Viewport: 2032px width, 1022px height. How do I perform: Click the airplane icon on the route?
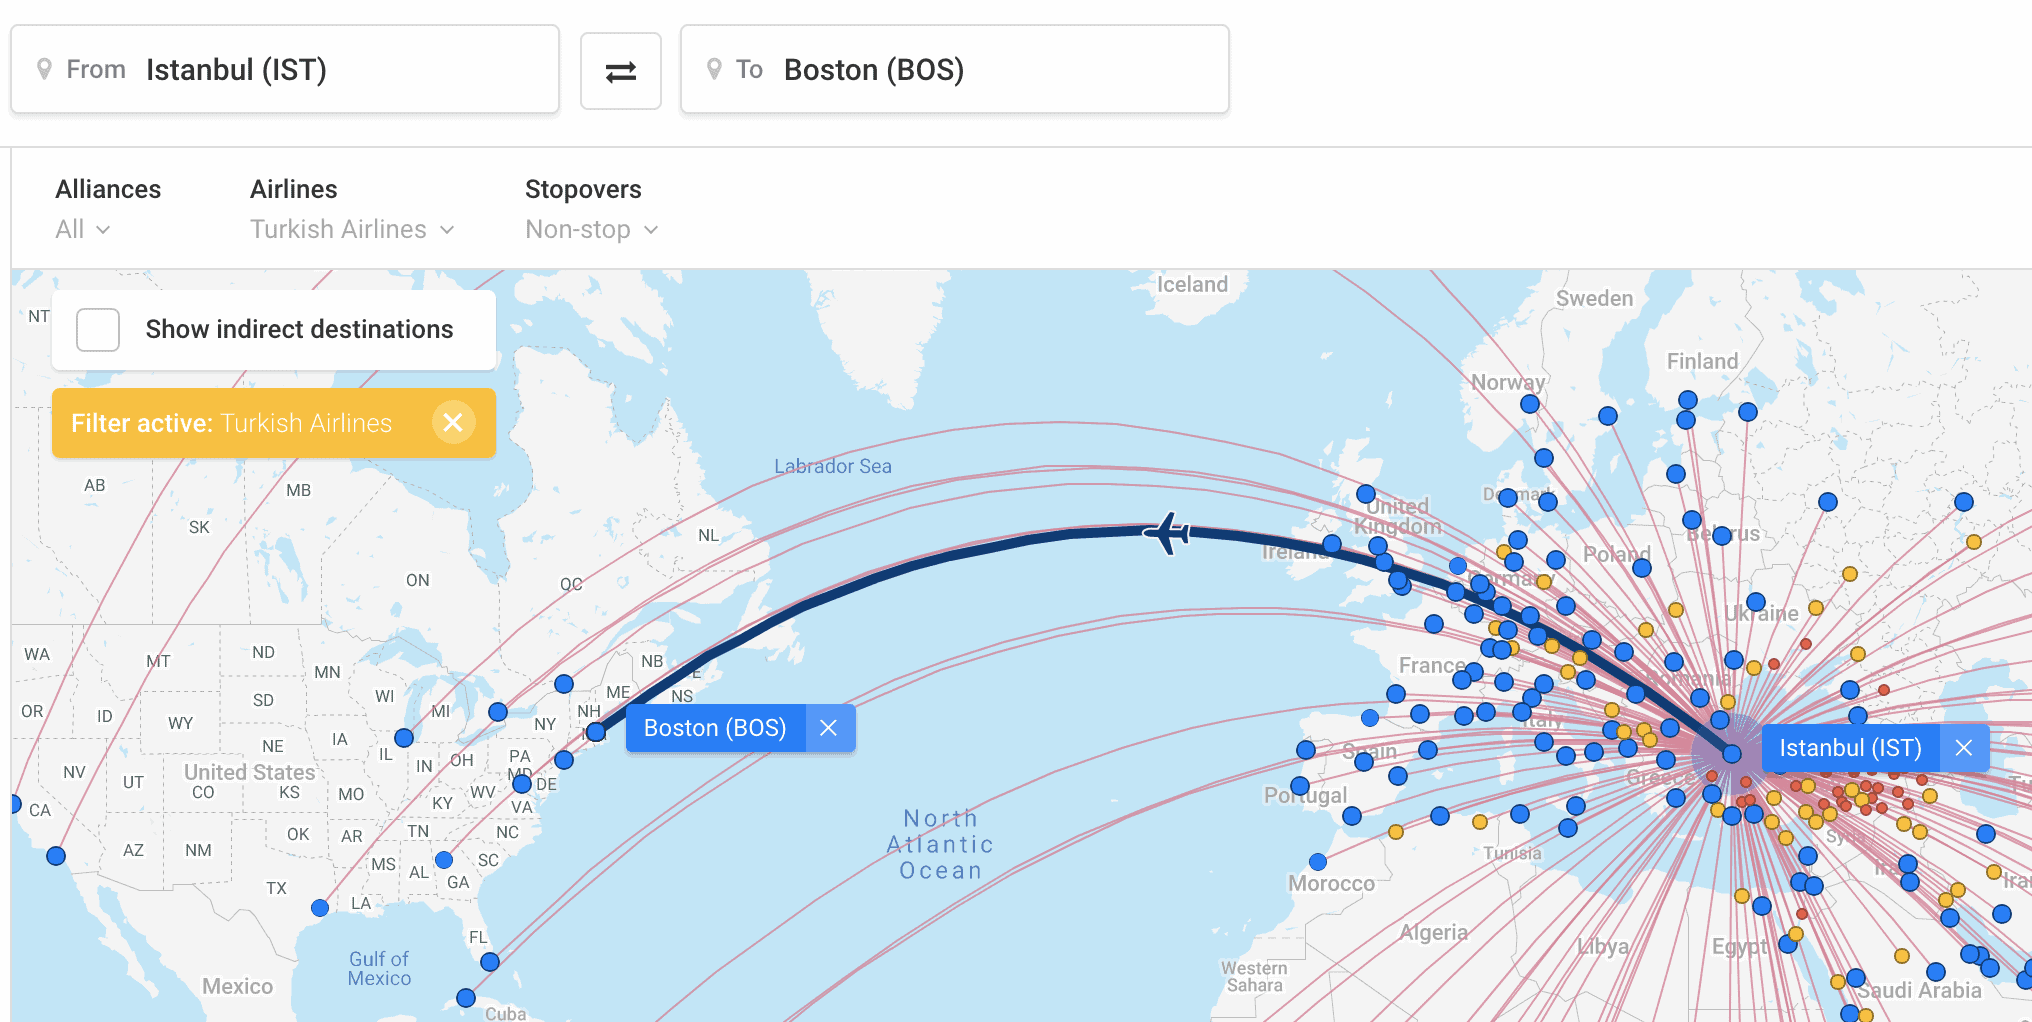[x=1166, y=532]
